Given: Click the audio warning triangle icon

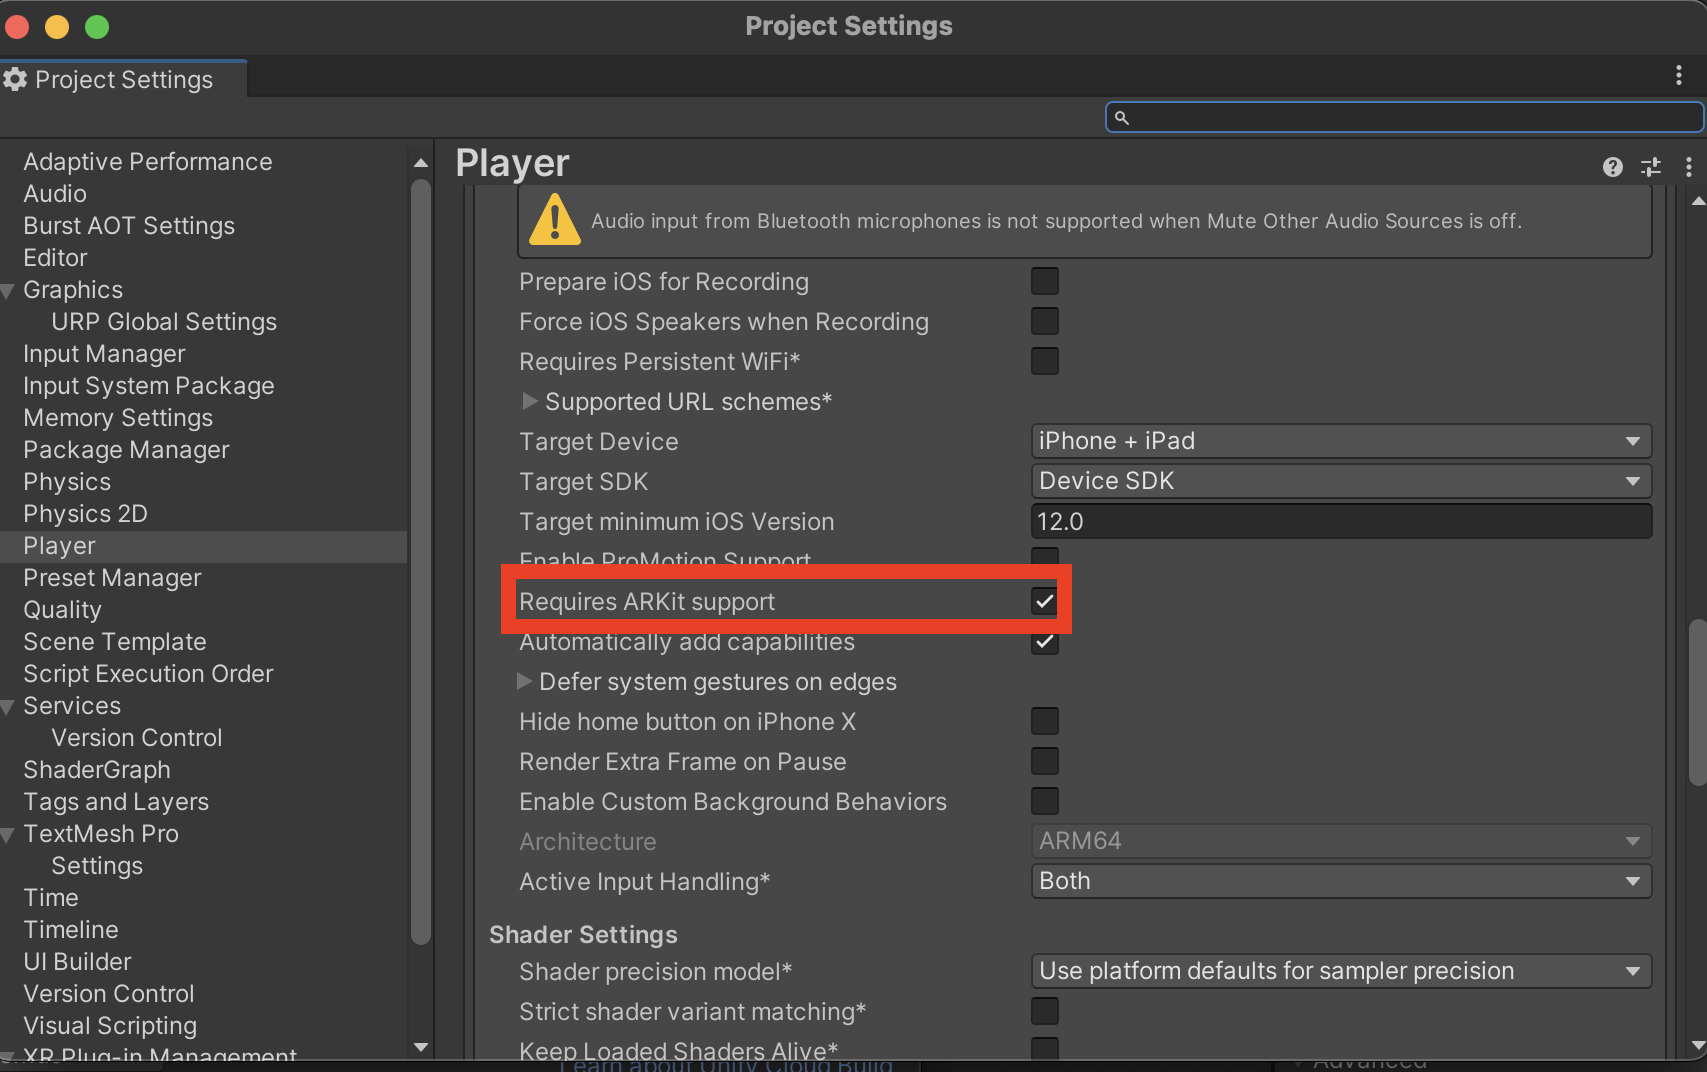Looking at the screenshot, I should [554, 220].
